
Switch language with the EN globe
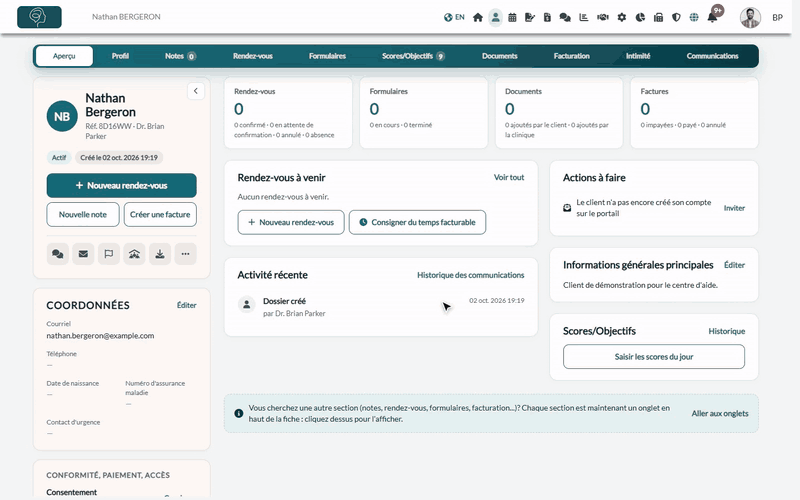(x=454, y=17)
